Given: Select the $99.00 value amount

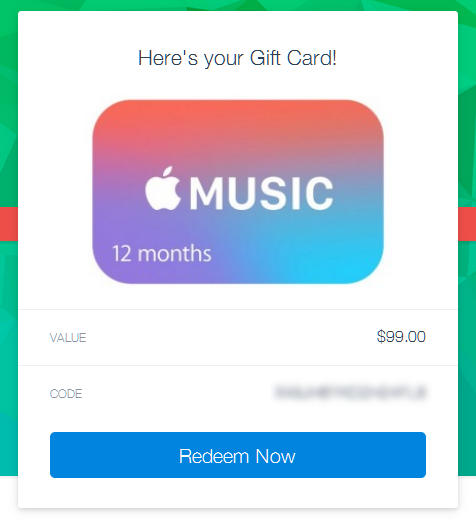Looking at the screenshot, I should (x=401, y=336).
